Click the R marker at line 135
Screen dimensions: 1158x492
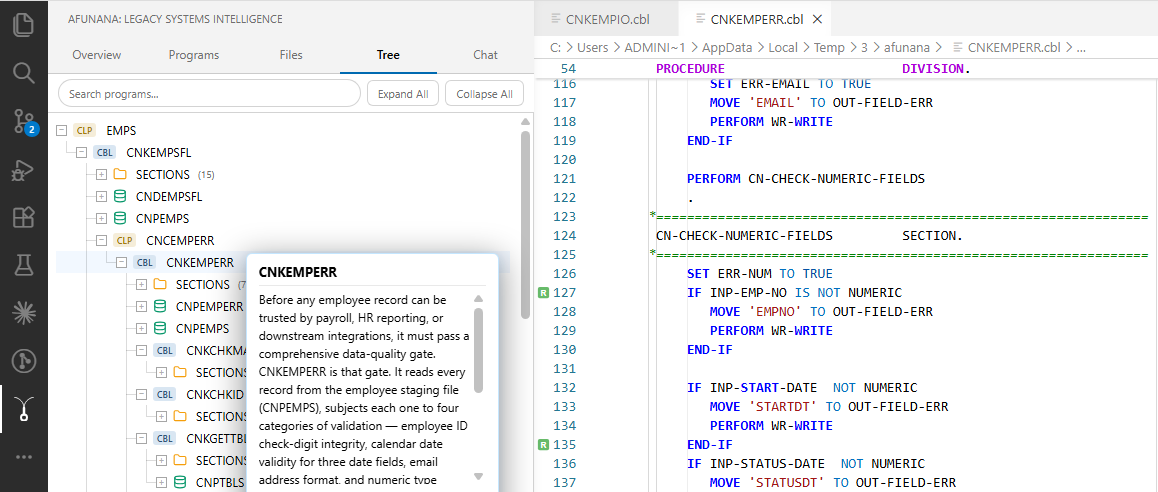544,445
